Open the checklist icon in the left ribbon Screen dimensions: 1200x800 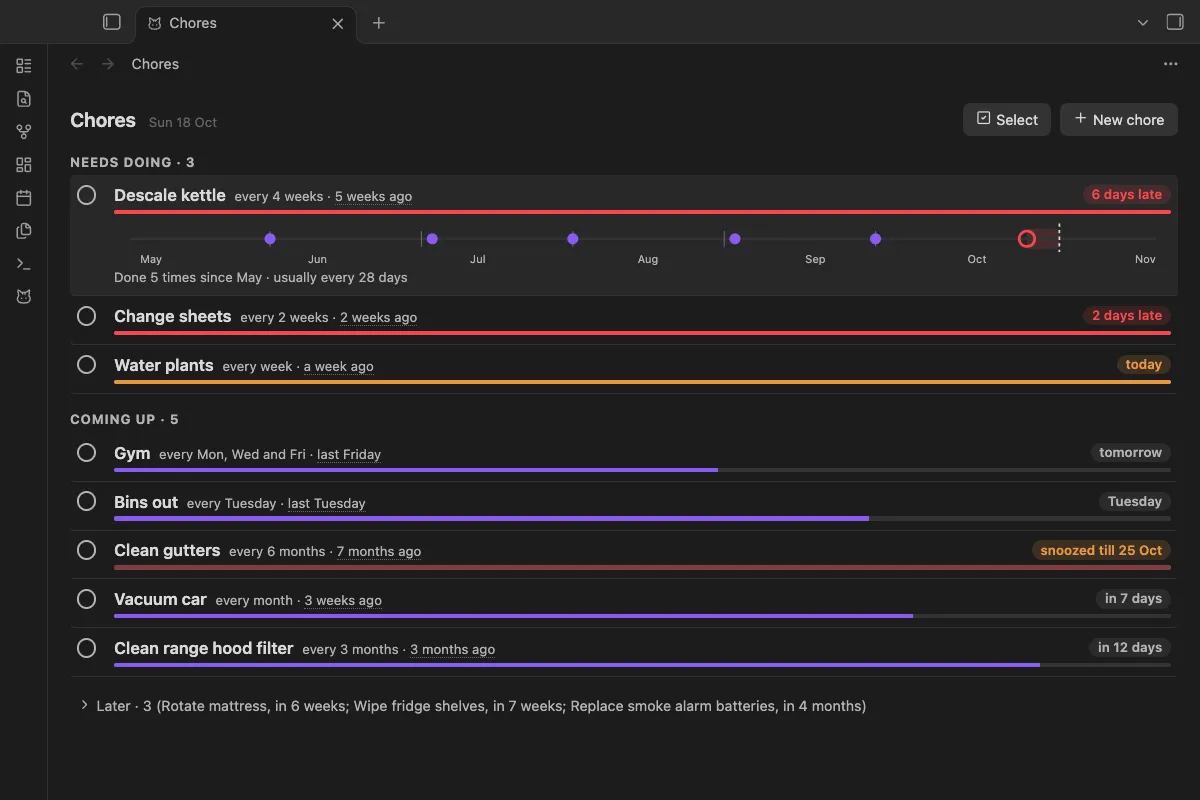(x=24, y=66)
